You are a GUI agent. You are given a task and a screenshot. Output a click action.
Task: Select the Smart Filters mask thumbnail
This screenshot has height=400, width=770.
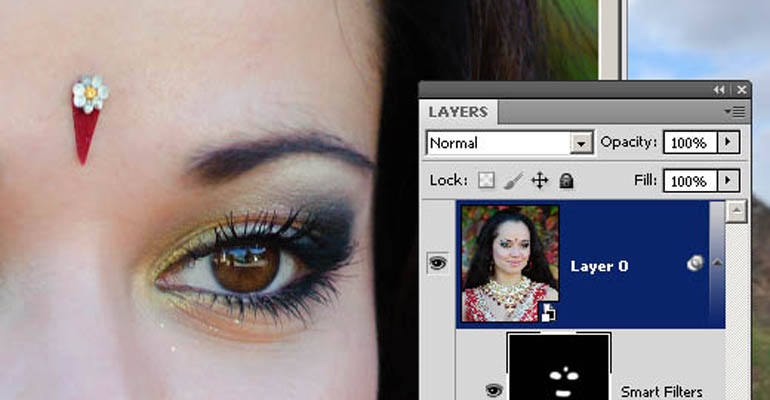coord(559,367)
